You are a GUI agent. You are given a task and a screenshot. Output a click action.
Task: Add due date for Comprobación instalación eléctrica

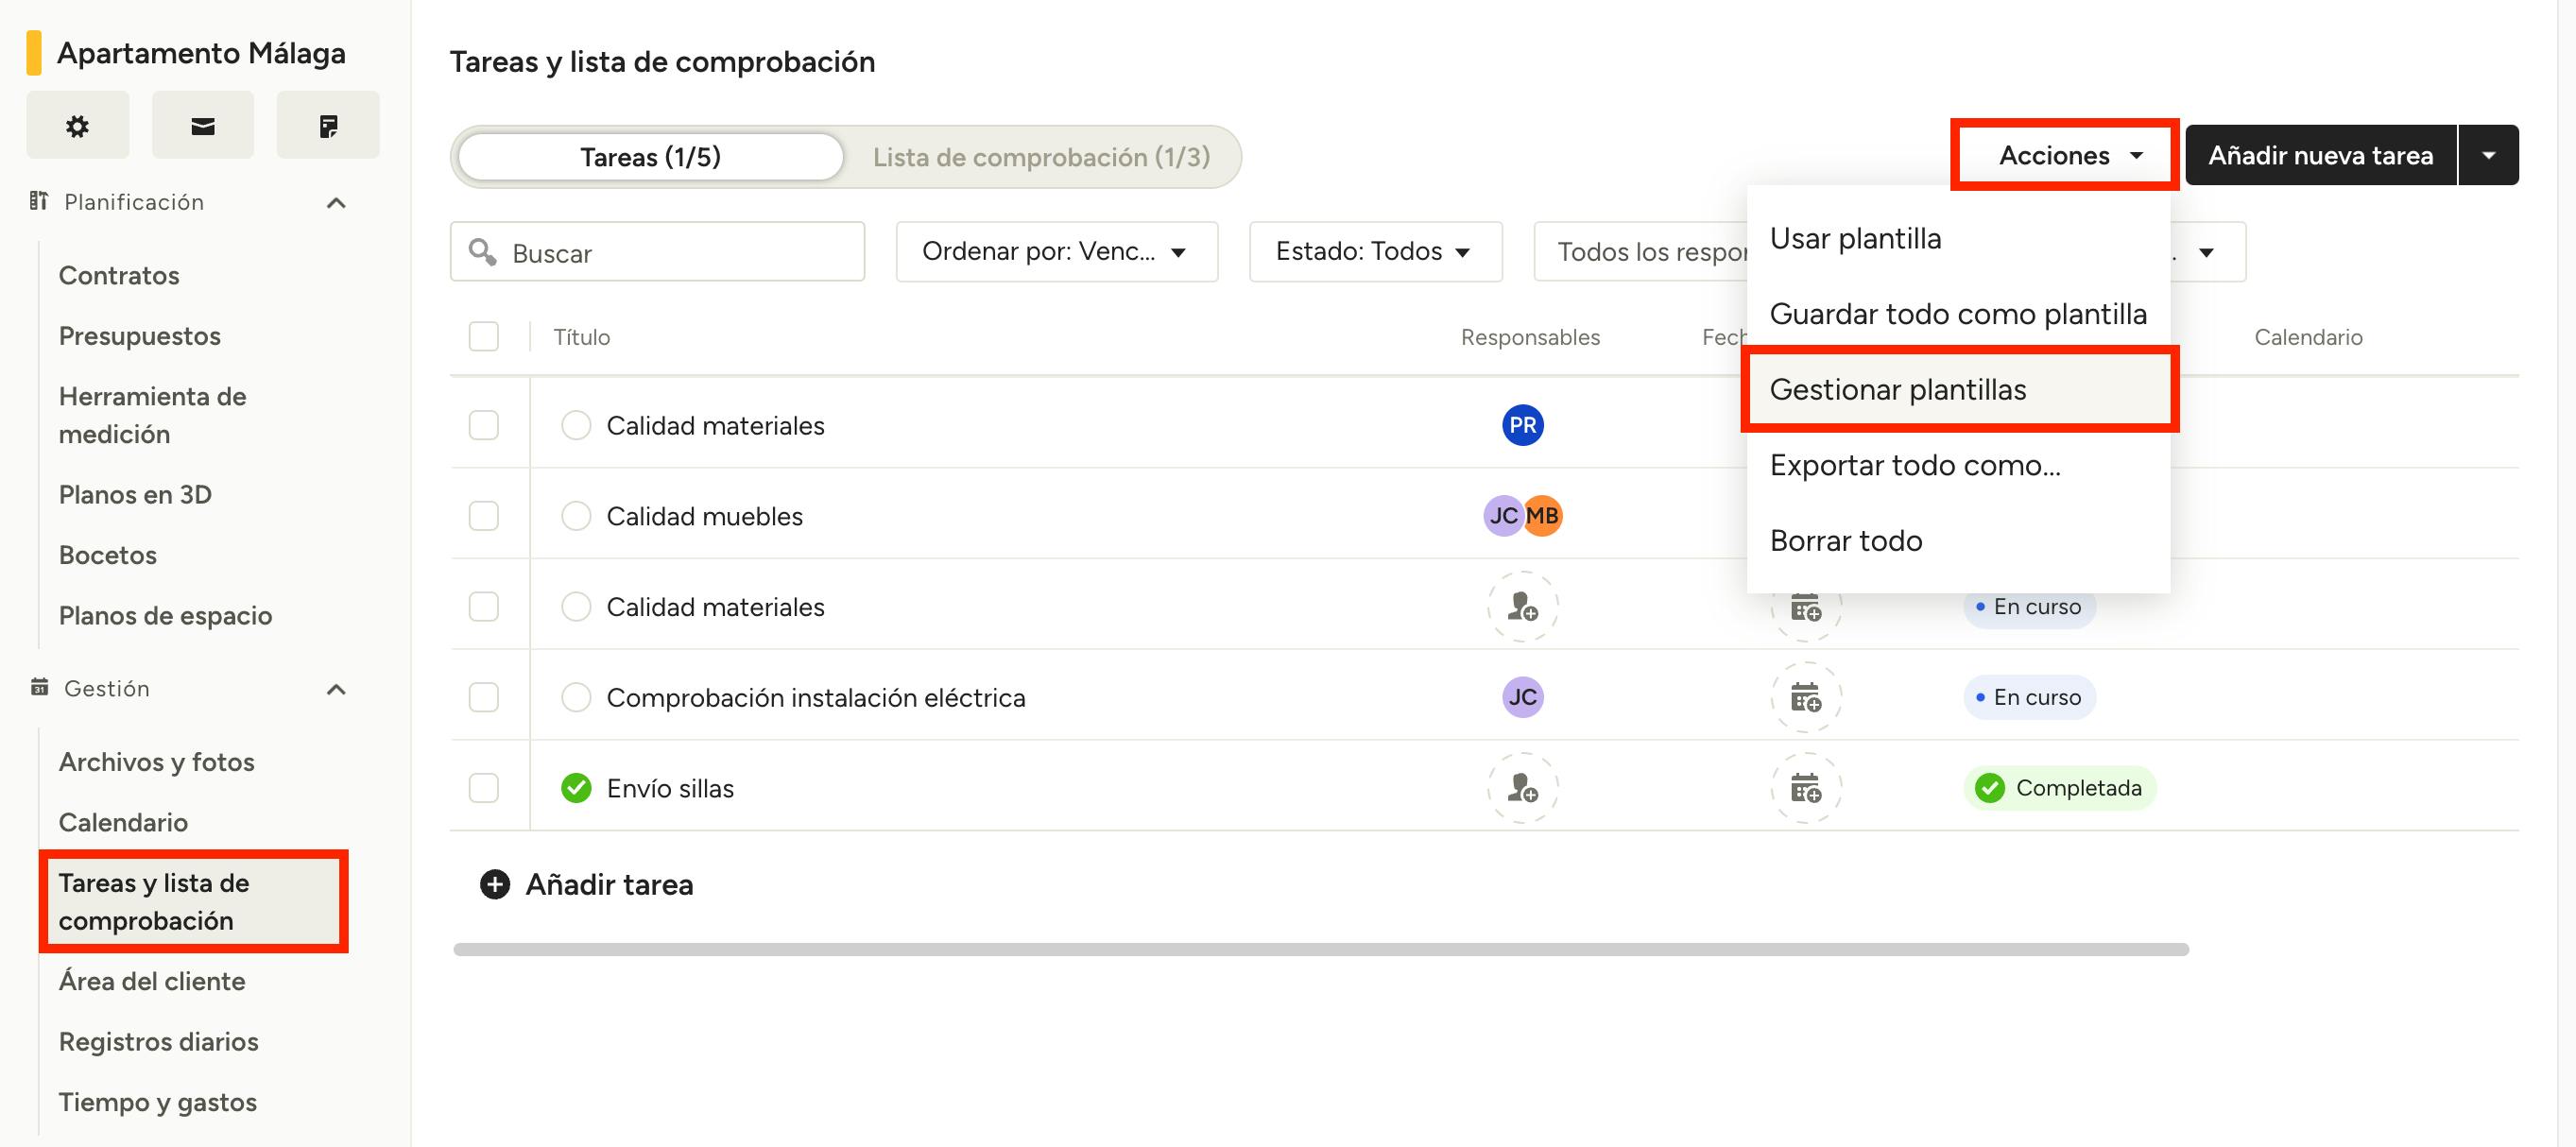[x=1805, y=697]
